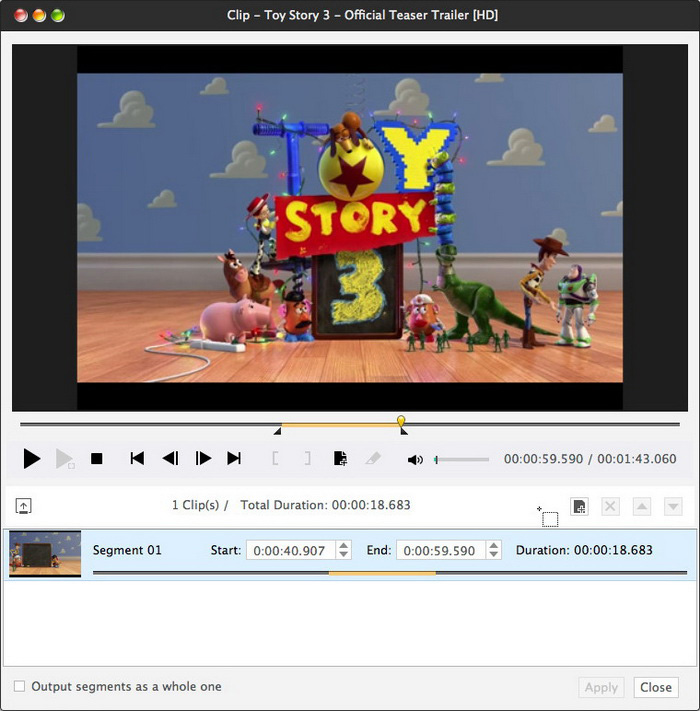The width and height of the screenshot is (700, 711).
Task: Step forward to the next frame
Action: (x=203, y=458)
